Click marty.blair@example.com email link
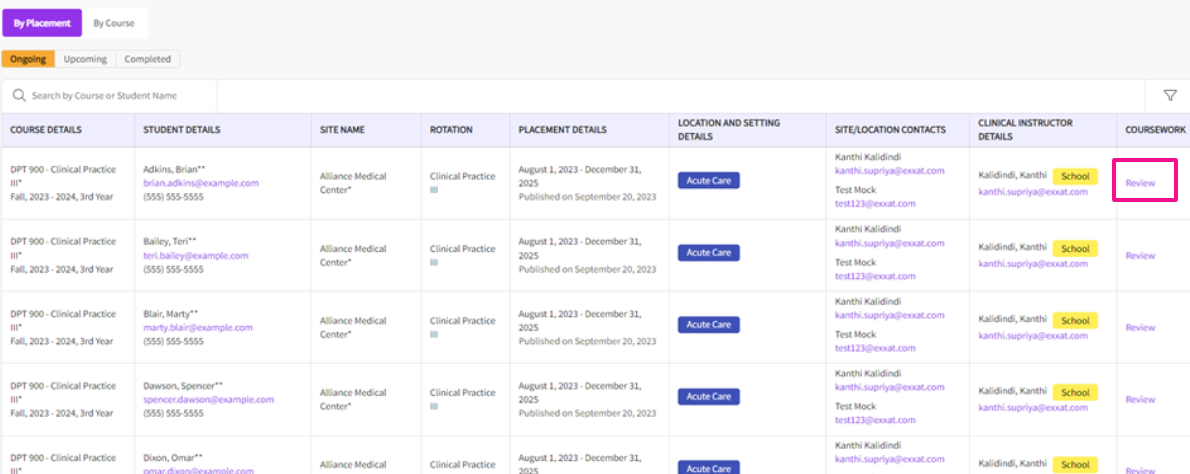 197,327
